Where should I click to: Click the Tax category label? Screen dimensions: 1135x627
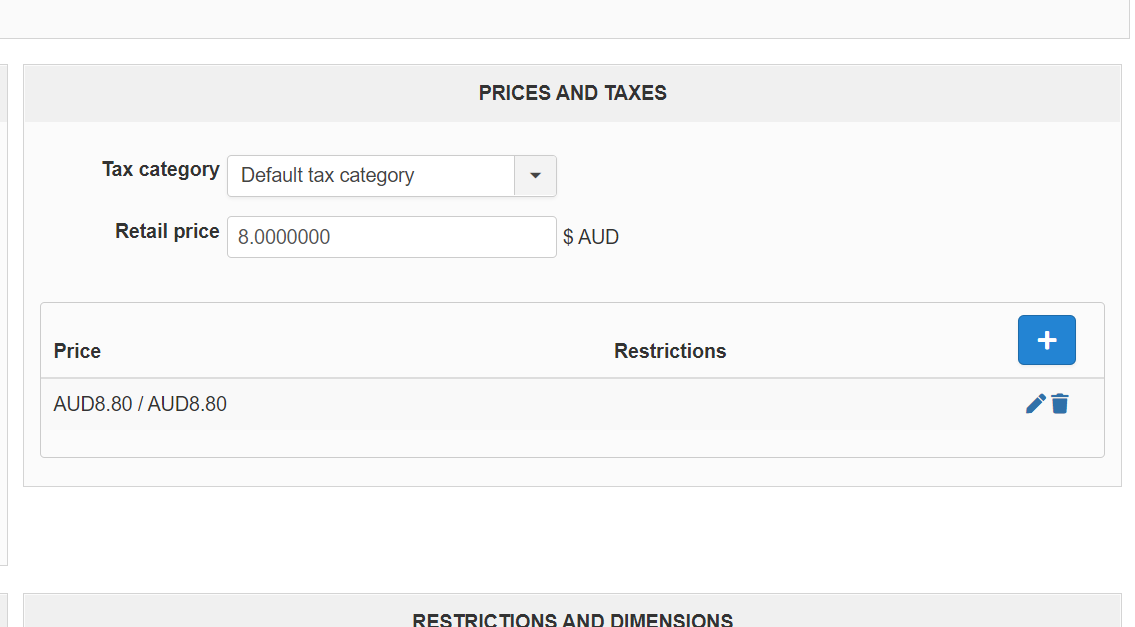pyautogui.click(x=161, y=169)
